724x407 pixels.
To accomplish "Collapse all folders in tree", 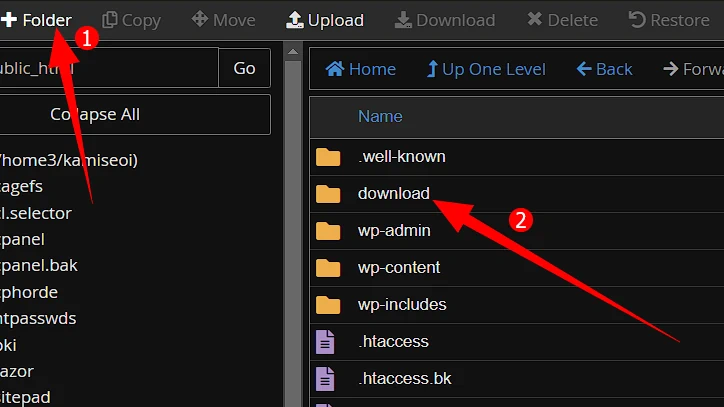I will coord(95,114).
